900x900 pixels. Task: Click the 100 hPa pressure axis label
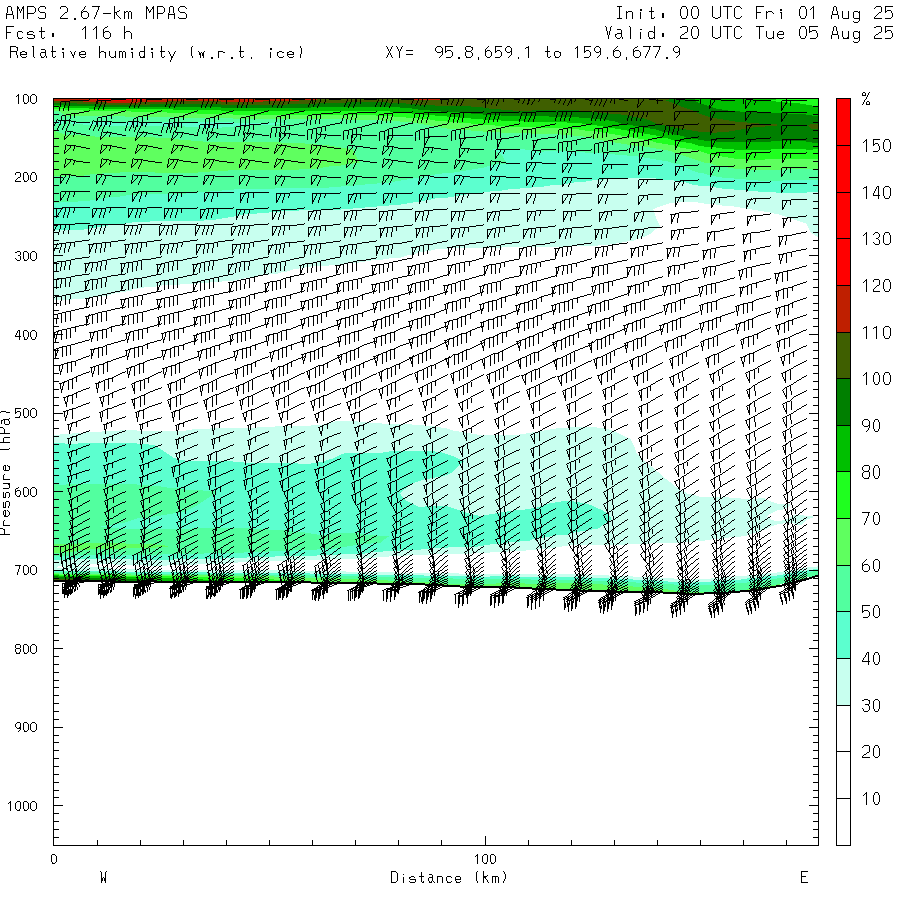click(x=26, y=99)
